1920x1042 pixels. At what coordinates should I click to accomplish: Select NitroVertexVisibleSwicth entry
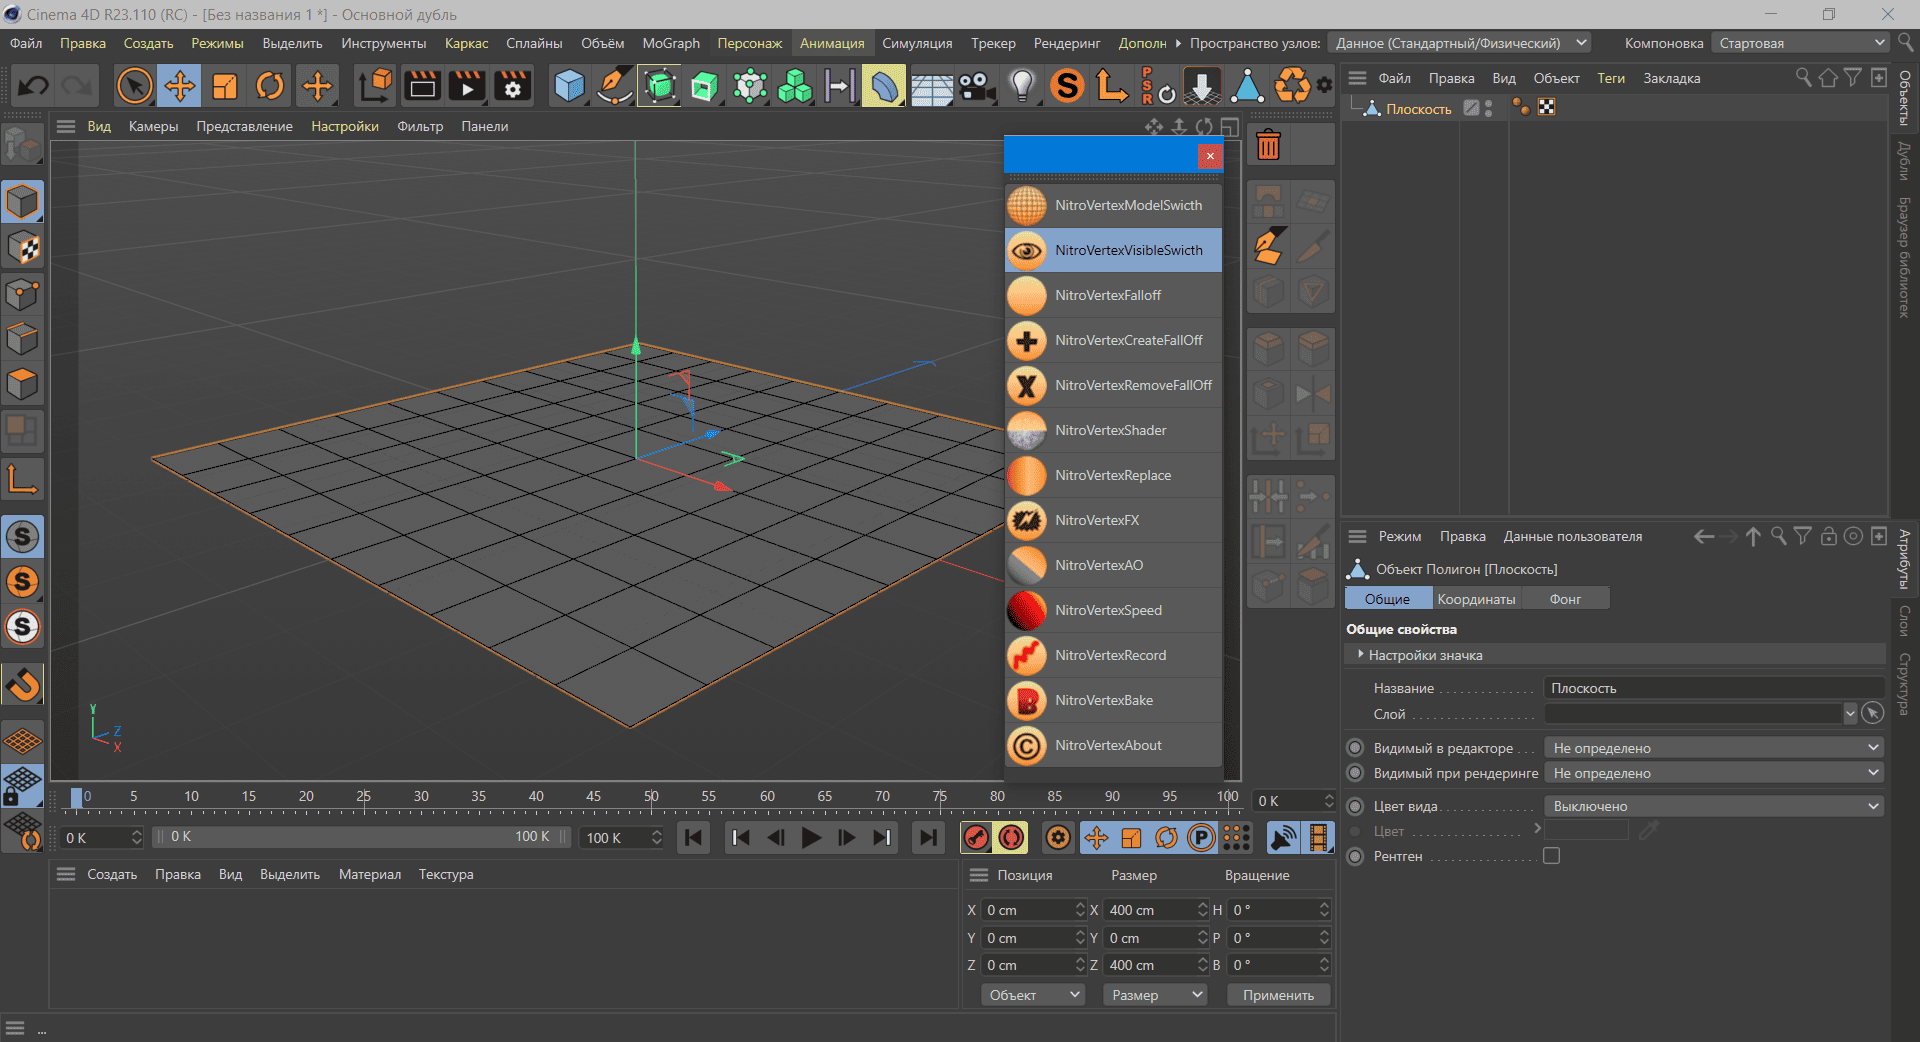click(x=1113, y=250)
